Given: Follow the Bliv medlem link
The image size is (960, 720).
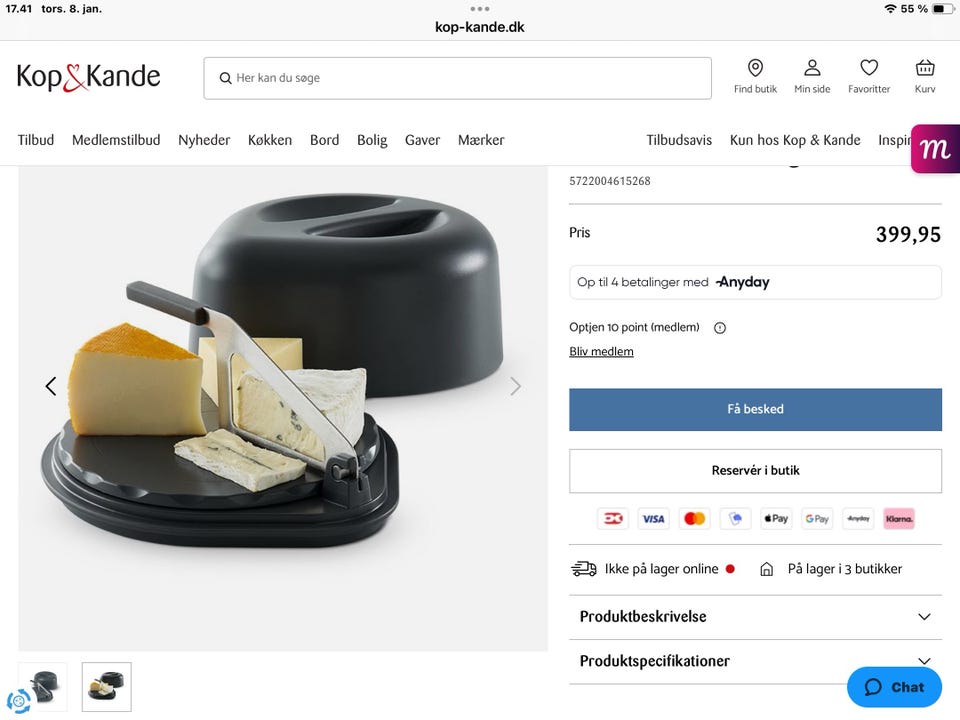Looking at the screenshot, I should coord(601,351).
